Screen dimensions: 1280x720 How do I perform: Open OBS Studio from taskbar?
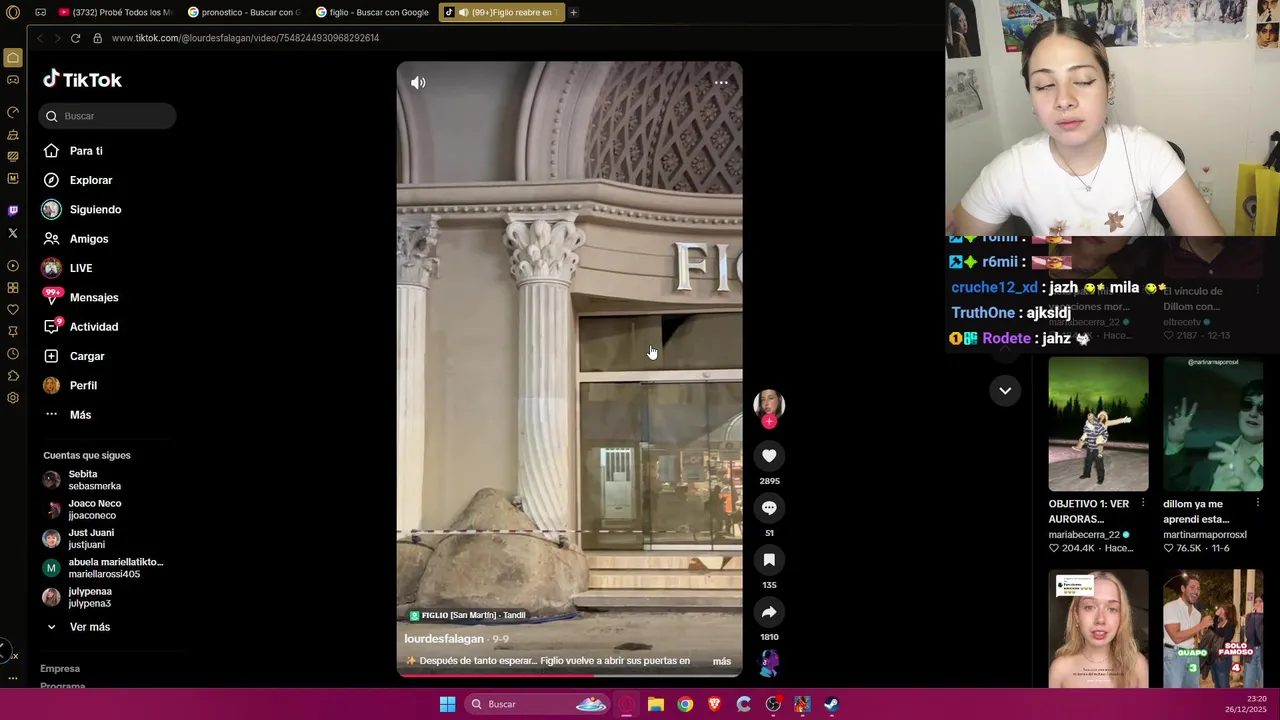(x=773, y=704)
